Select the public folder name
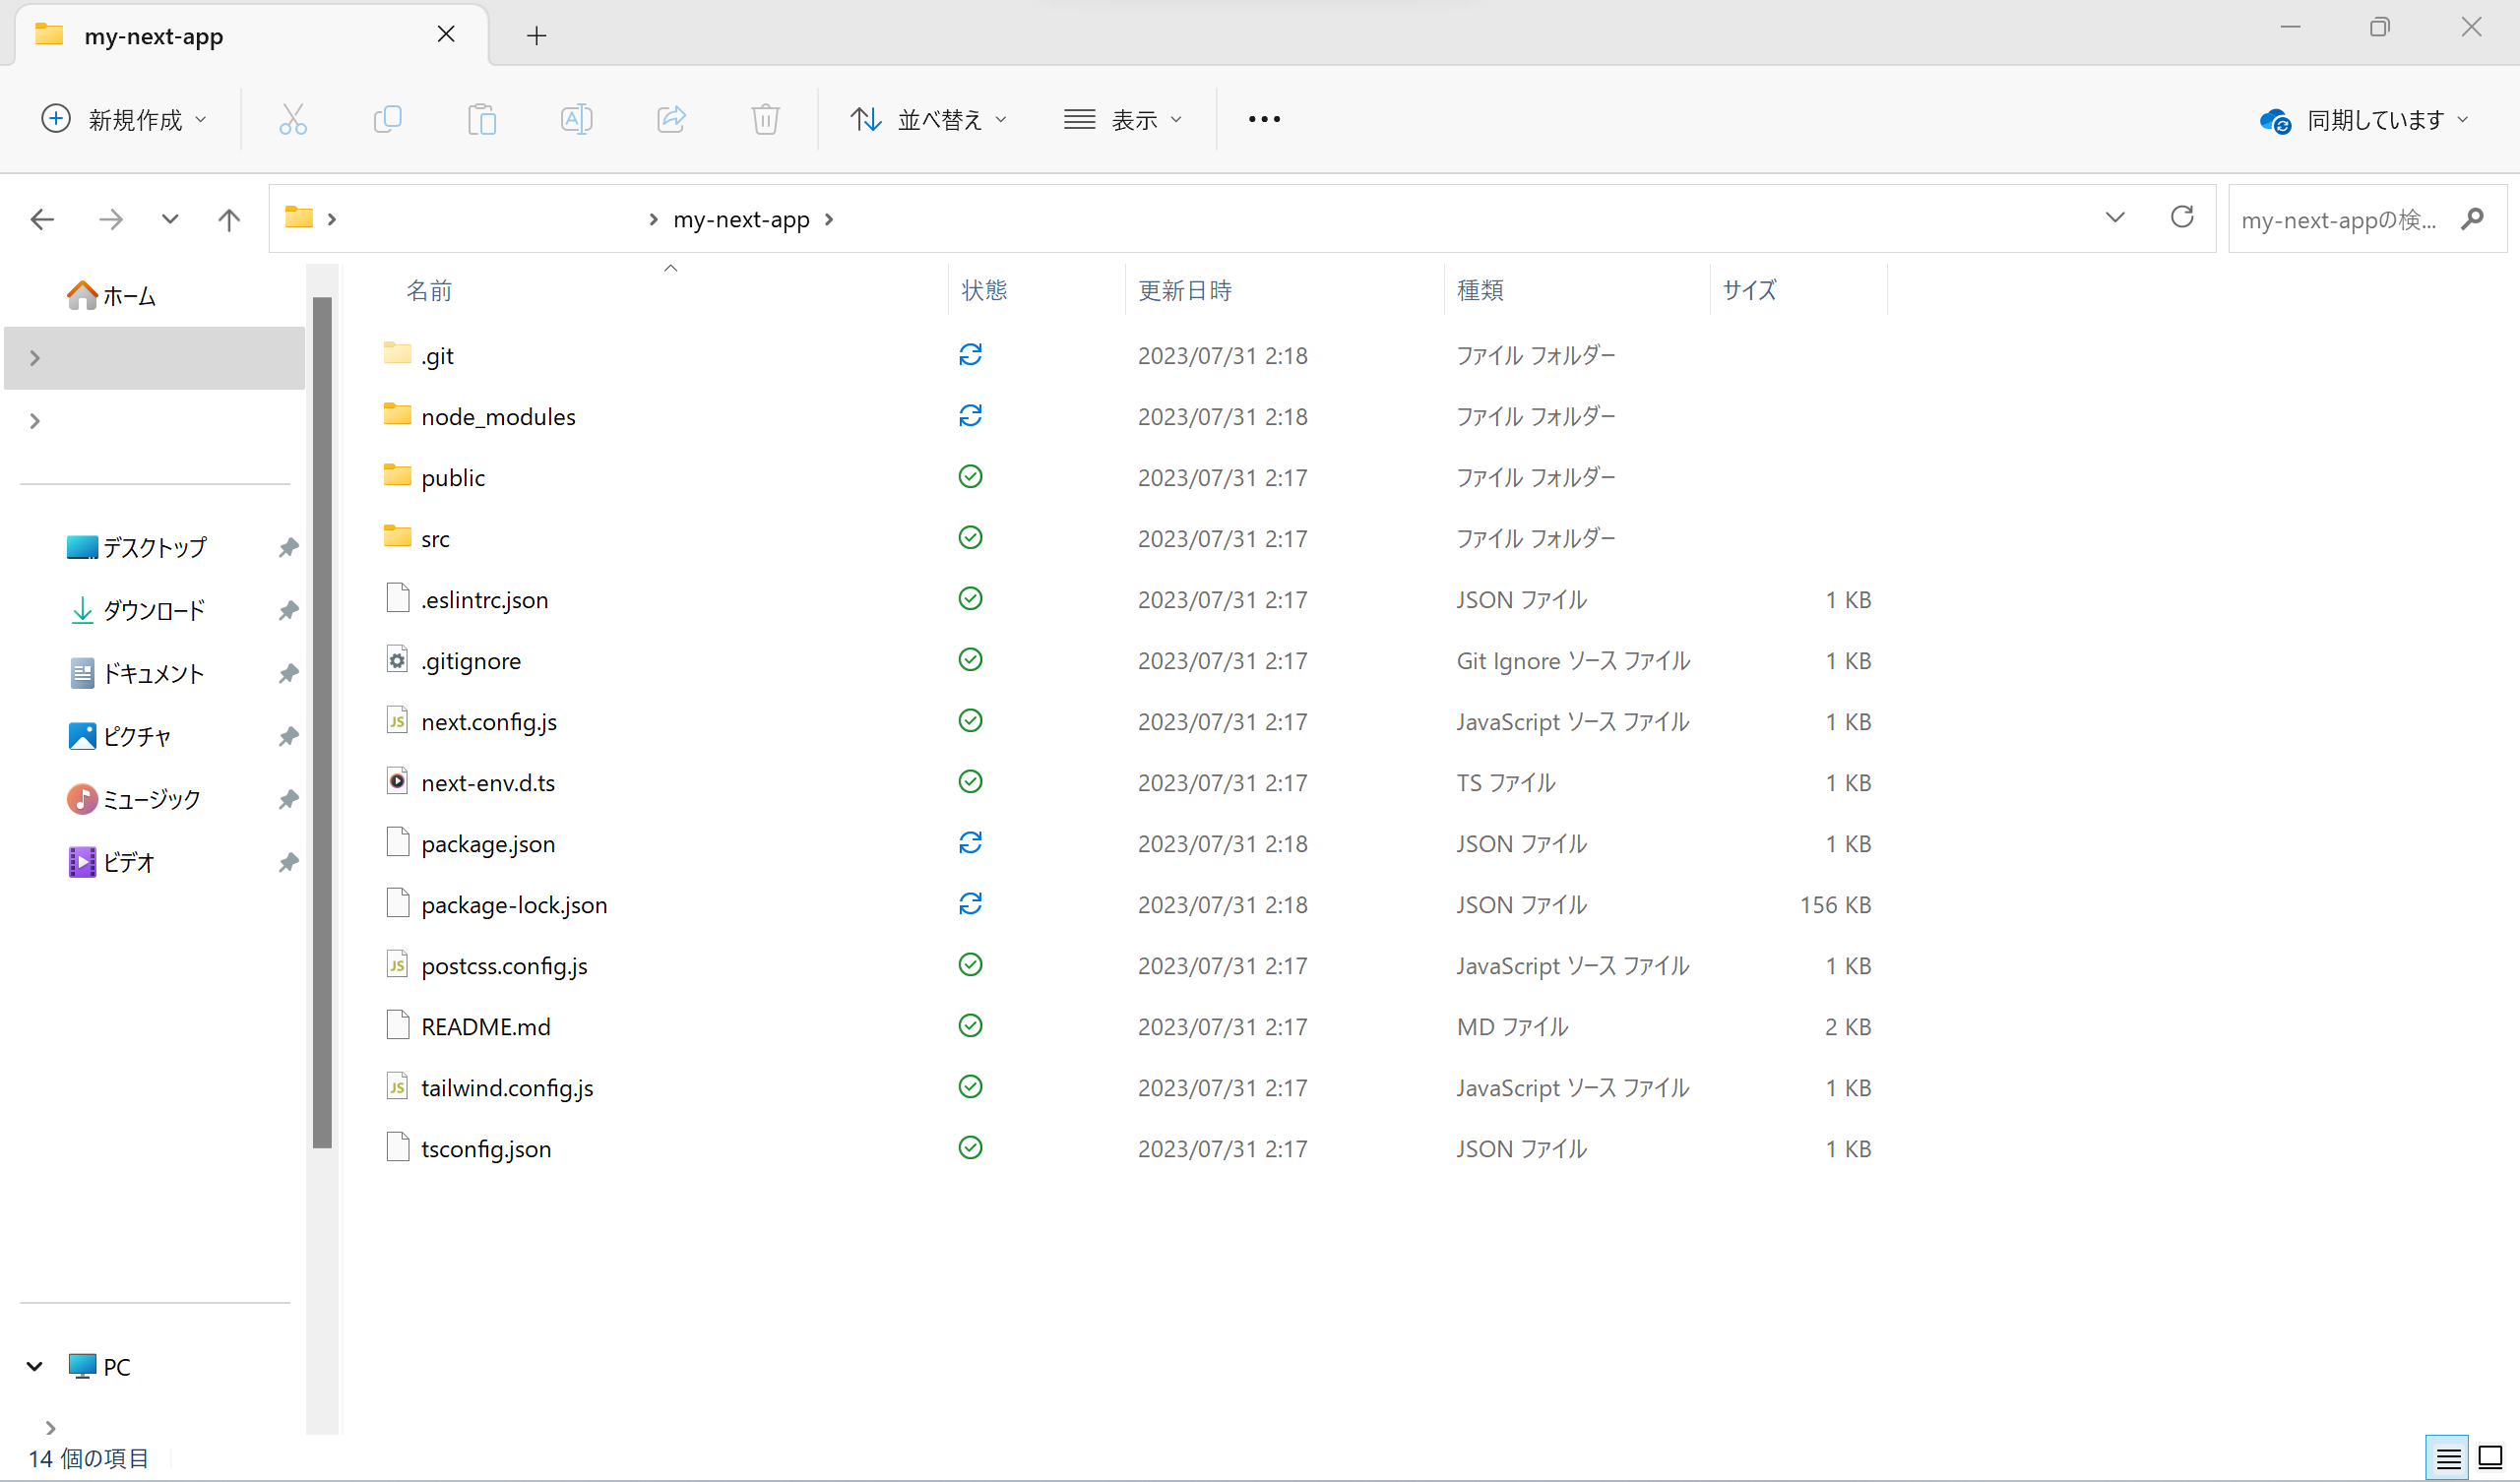 pyautogui.click(x=453, y=477)
